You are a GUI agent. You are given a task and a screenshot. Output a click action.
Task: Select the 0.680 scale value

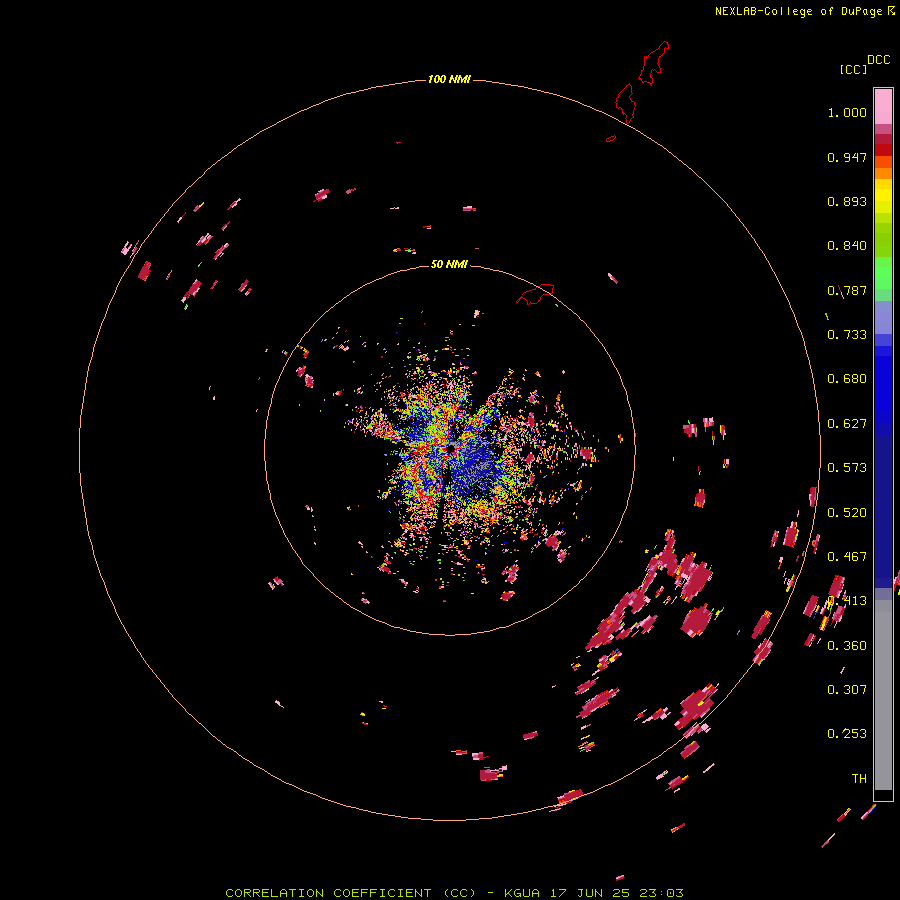pos(847,379)
